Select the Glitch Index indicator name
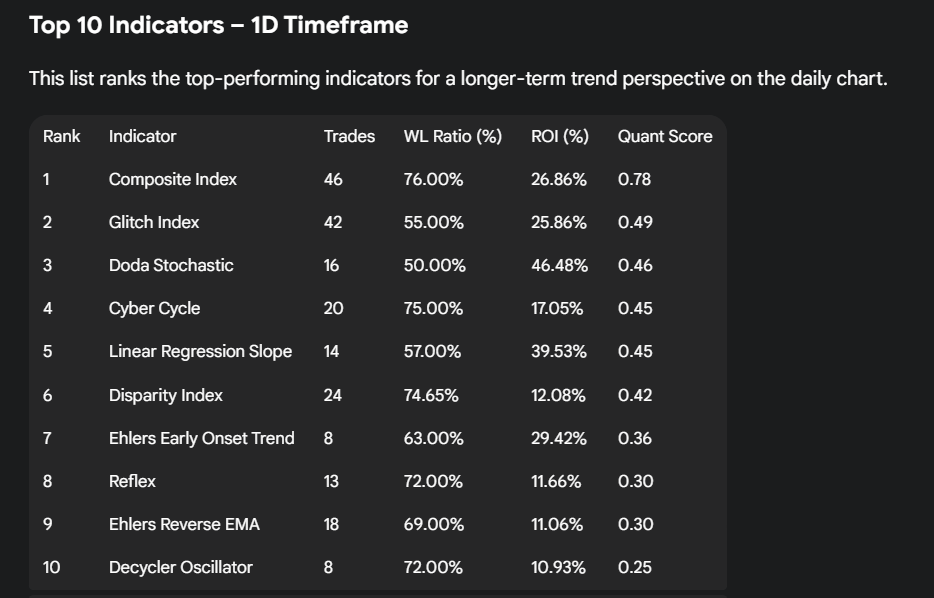This screenshot has height=598, width=934. (154, 222)
